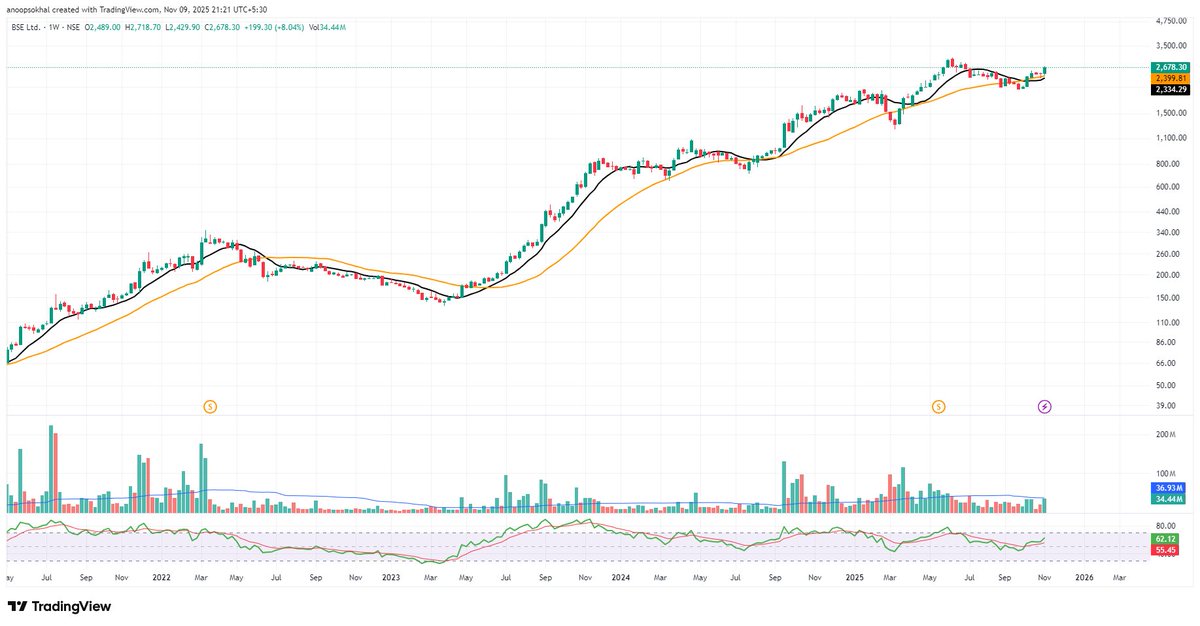This screenshot has height=626, width=1200.
Task: Click the 340.00 price axis label
Action: point(1168,232)
